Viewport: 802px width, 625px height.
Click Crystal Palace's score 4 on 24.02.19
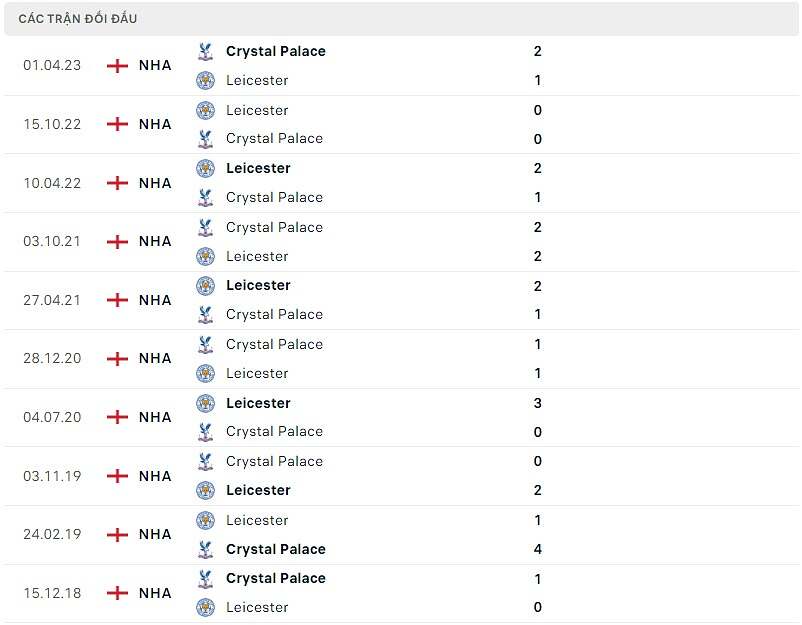coord(538,549)
